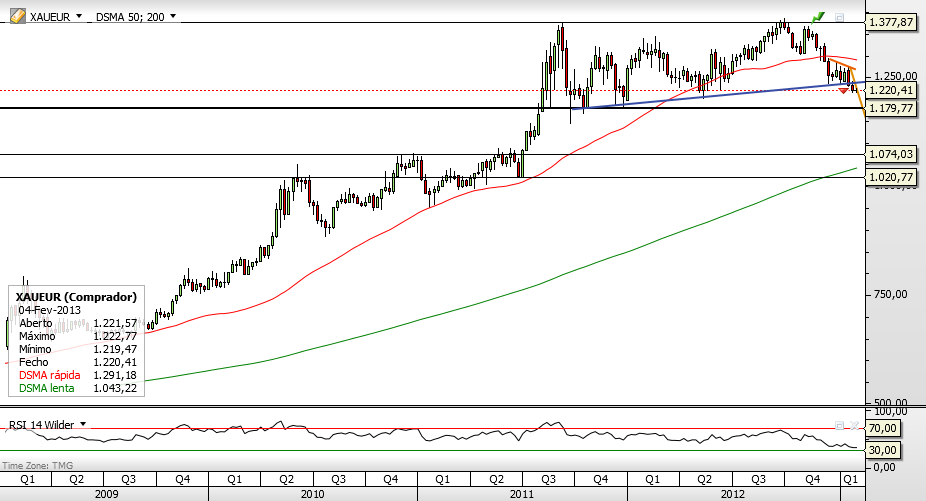Click the 2011 year label on time axis
The image size is (926, 501).
click(522, 494)
